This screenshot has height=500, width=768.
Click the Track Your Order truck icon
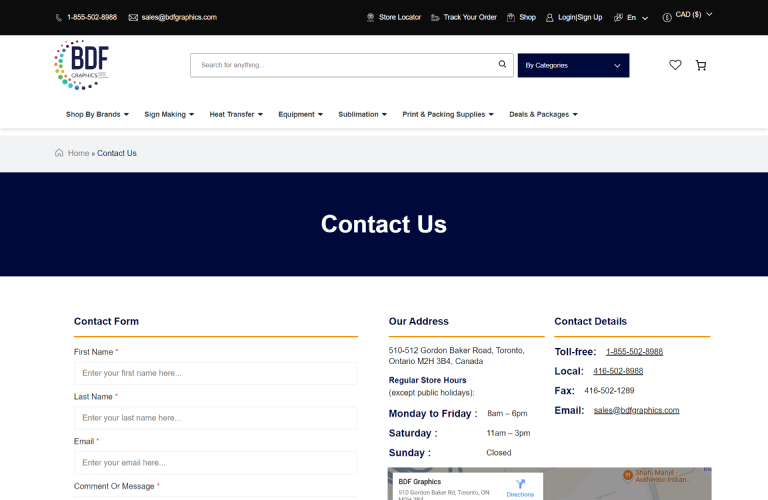click(435, 18)
